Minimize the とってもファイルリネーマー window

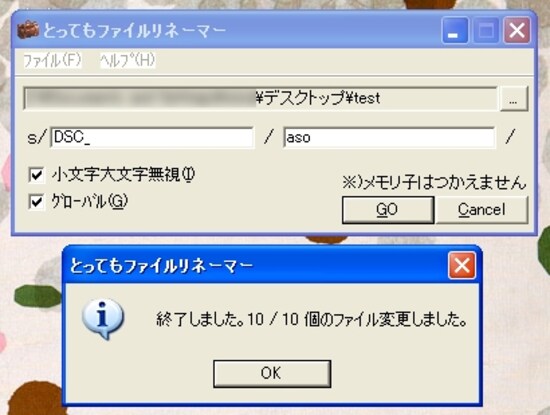point(455,31)
